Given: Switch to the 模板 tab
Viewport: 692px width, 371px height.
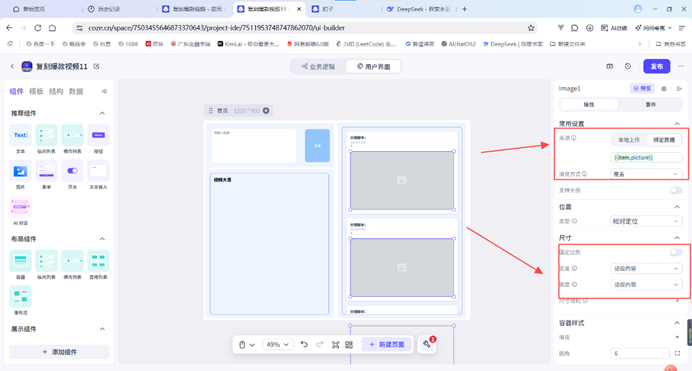Looking at the screenshot, I should pyautogui.click(x=36, y=91).
